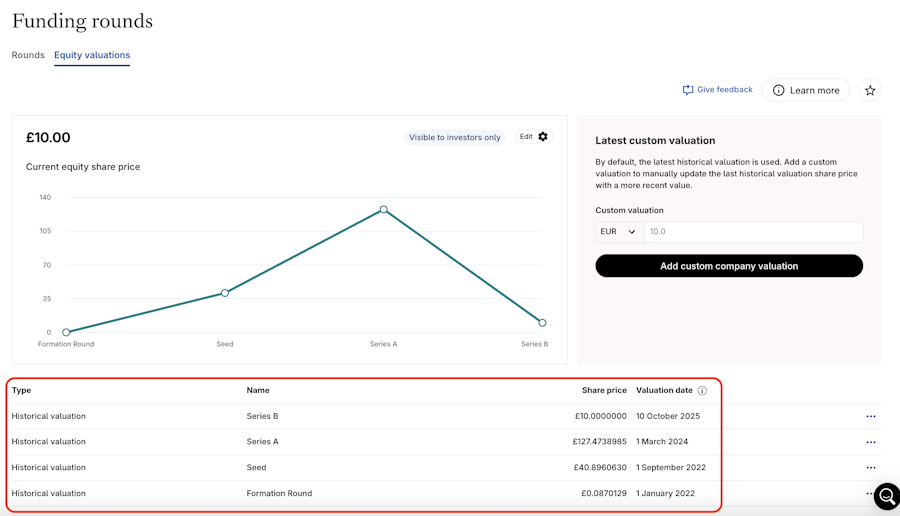This screenshot has width=900, height=516.
Task: Click the valuation date info icon
Action: tap(702, 391)
